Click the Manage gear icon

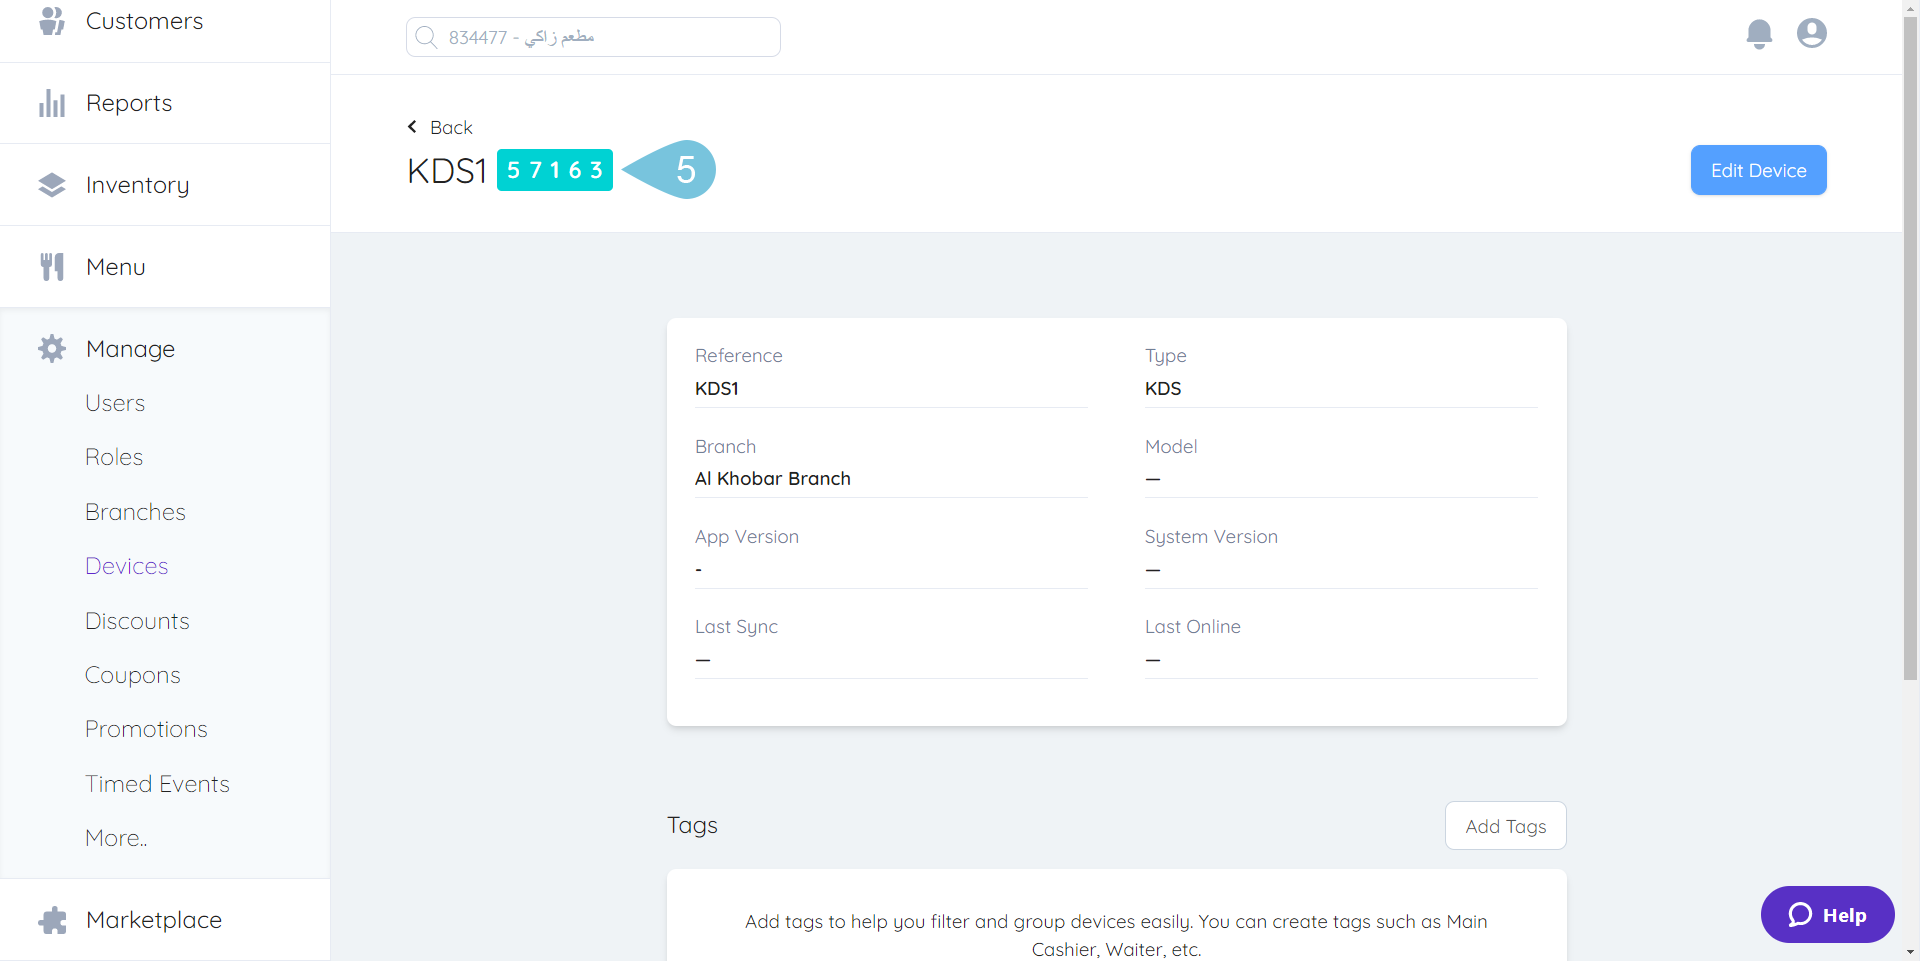(51, 348)
